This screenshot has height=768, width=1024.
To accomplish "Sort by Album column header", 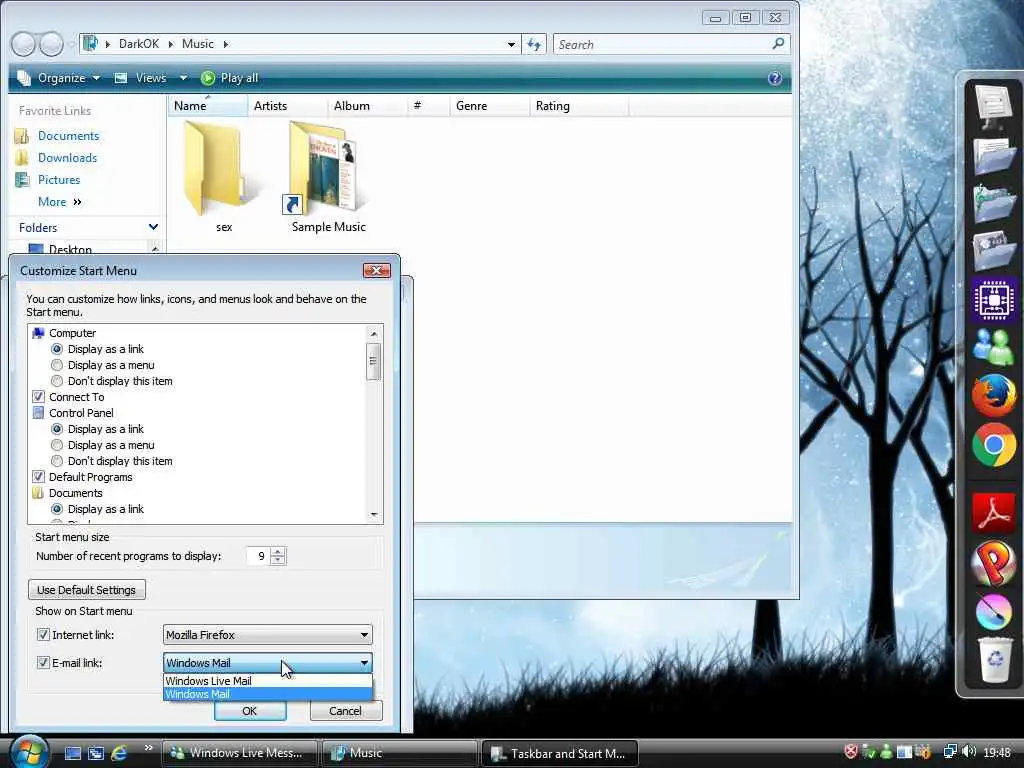I will click(x=367, y=106).
